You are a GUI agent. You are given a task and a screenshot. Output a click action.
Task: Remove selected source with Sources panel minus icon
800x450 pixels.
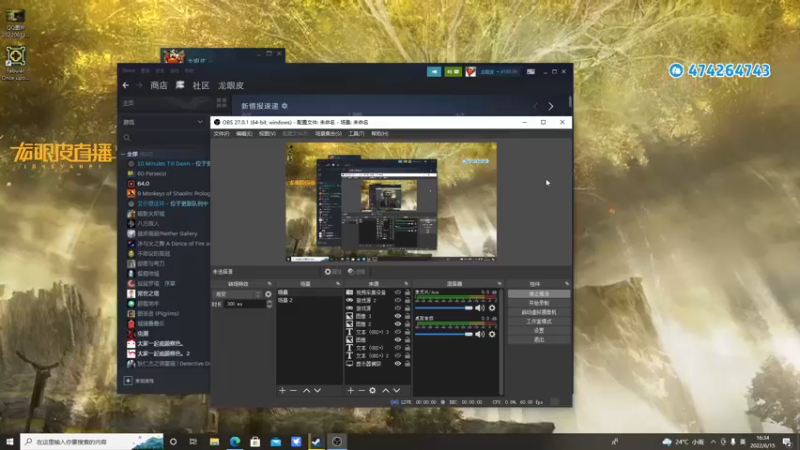pyautogui.click(x=361, y=390)
